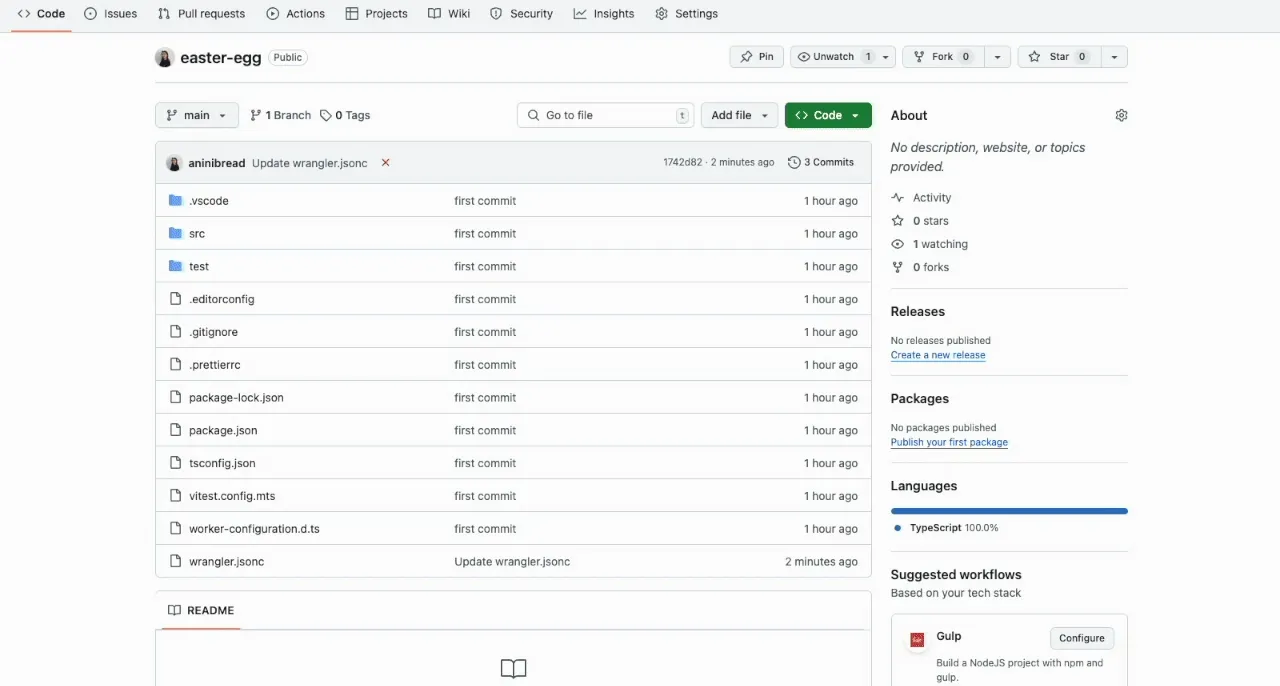Click the Go to file search field

[x=604, y=115]
